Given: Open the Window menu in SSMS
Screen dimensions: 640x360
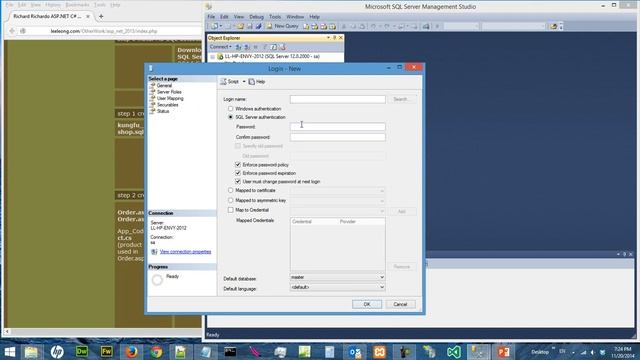Looking at the screenshot, I should (295, 17).
